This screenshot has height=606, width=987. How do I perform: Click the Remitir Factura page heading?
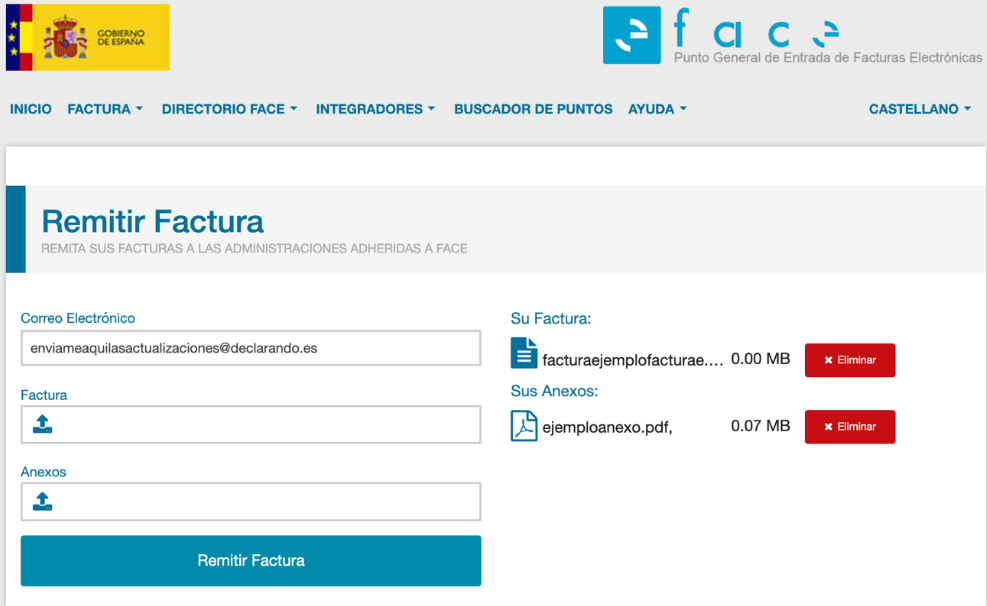pyautogui.click(x=152, y=222)
